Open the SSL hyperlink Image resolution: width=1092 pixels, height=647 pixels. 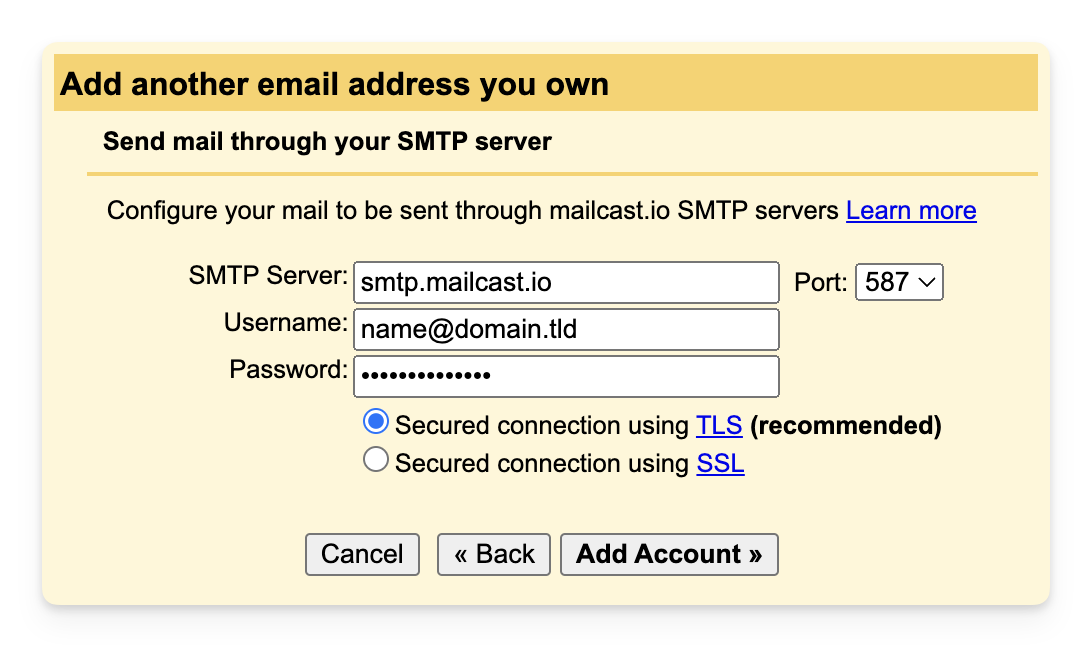(x=721, y=463)
